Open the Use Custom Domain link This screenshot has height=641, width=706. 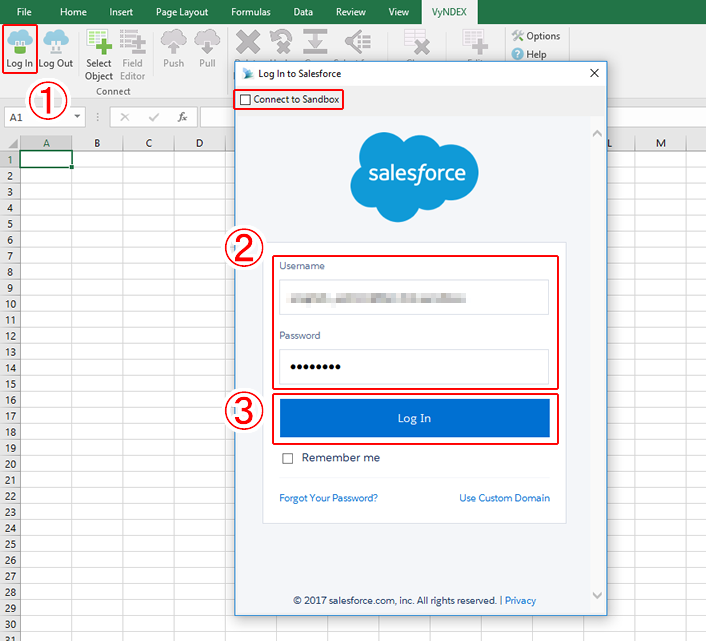click(x=504, y=498)
